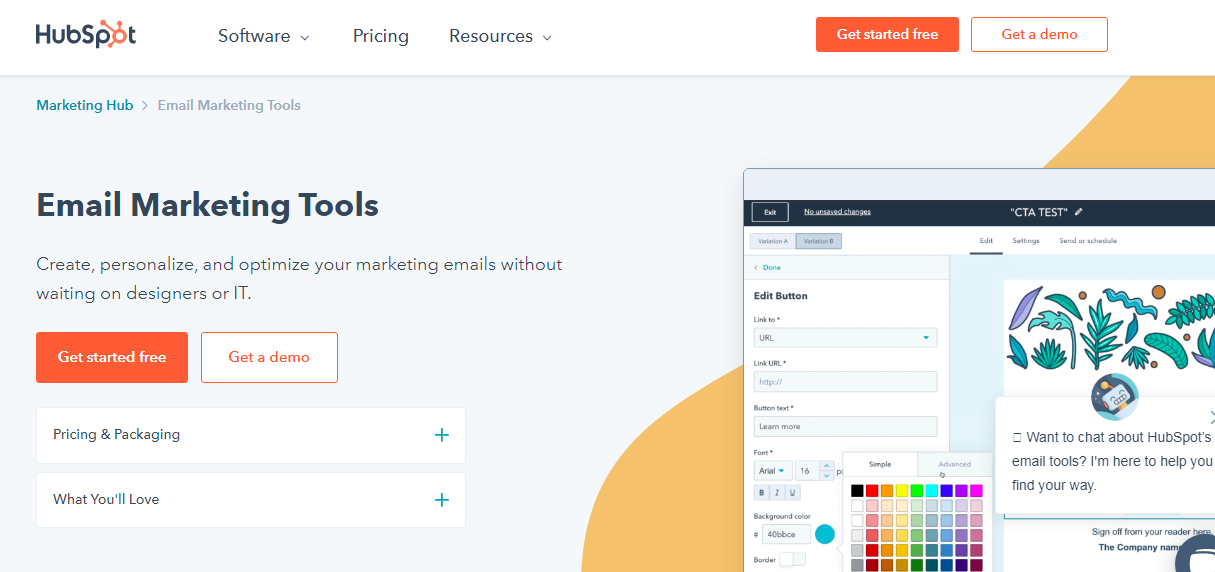Toggle underline formatting

[793, 492]
